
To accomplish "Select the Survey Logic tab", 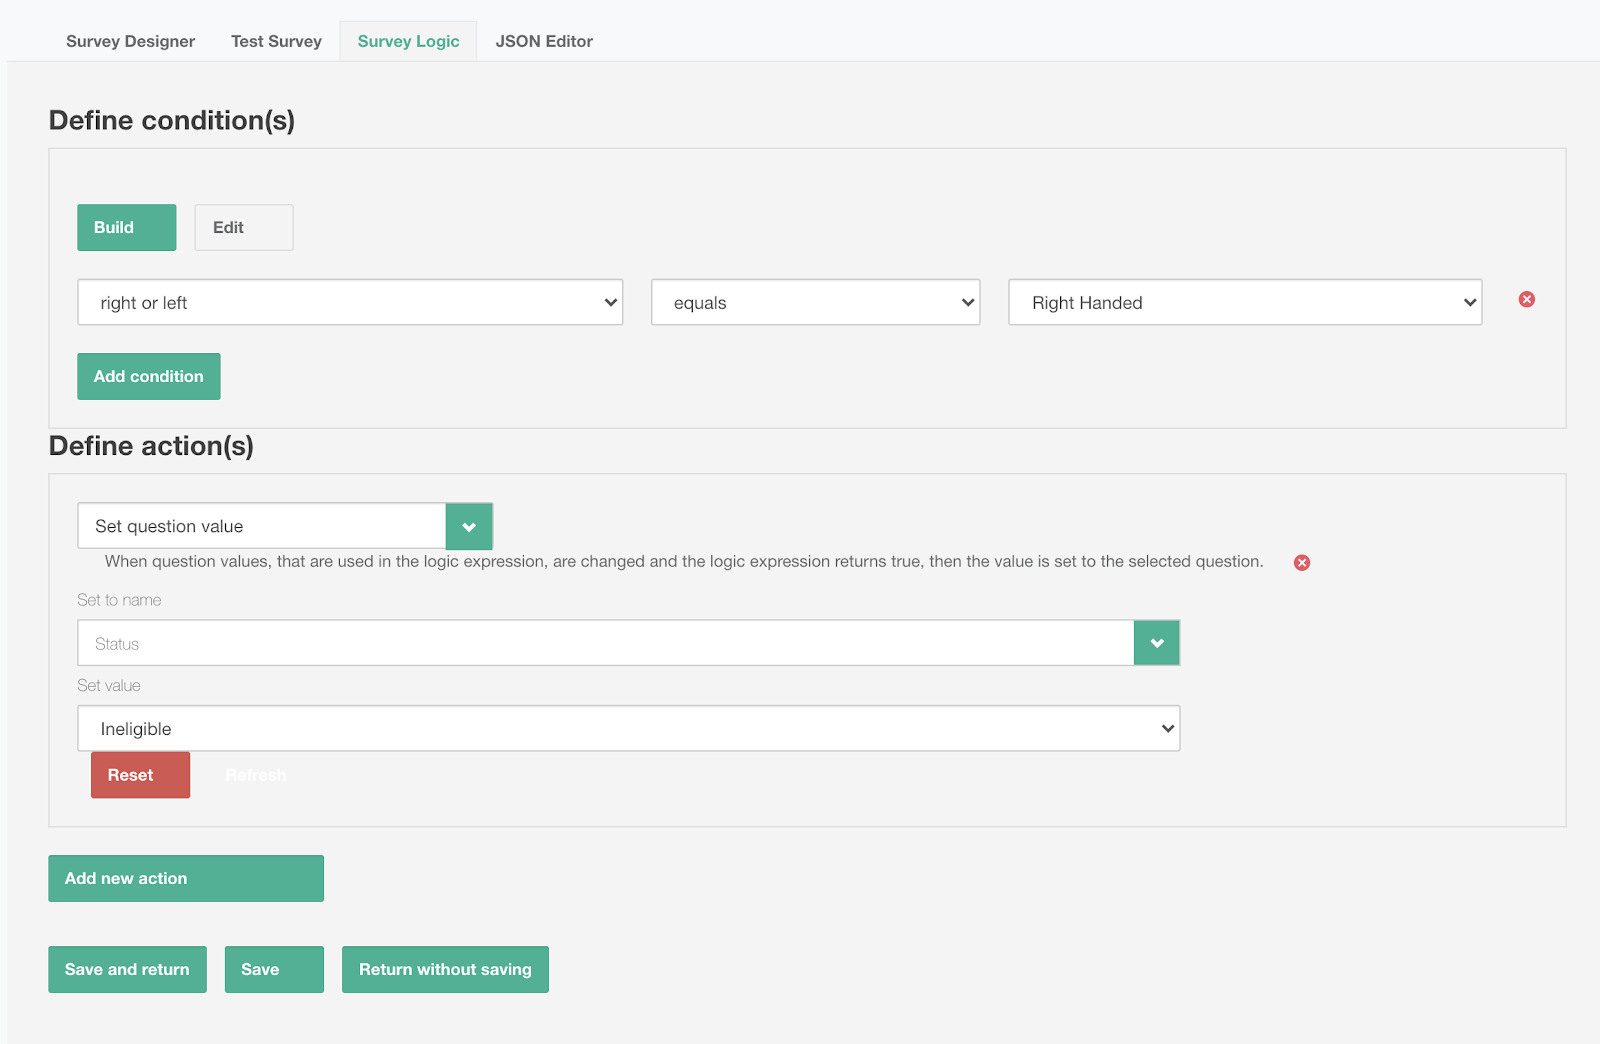I will coord(408,41).
